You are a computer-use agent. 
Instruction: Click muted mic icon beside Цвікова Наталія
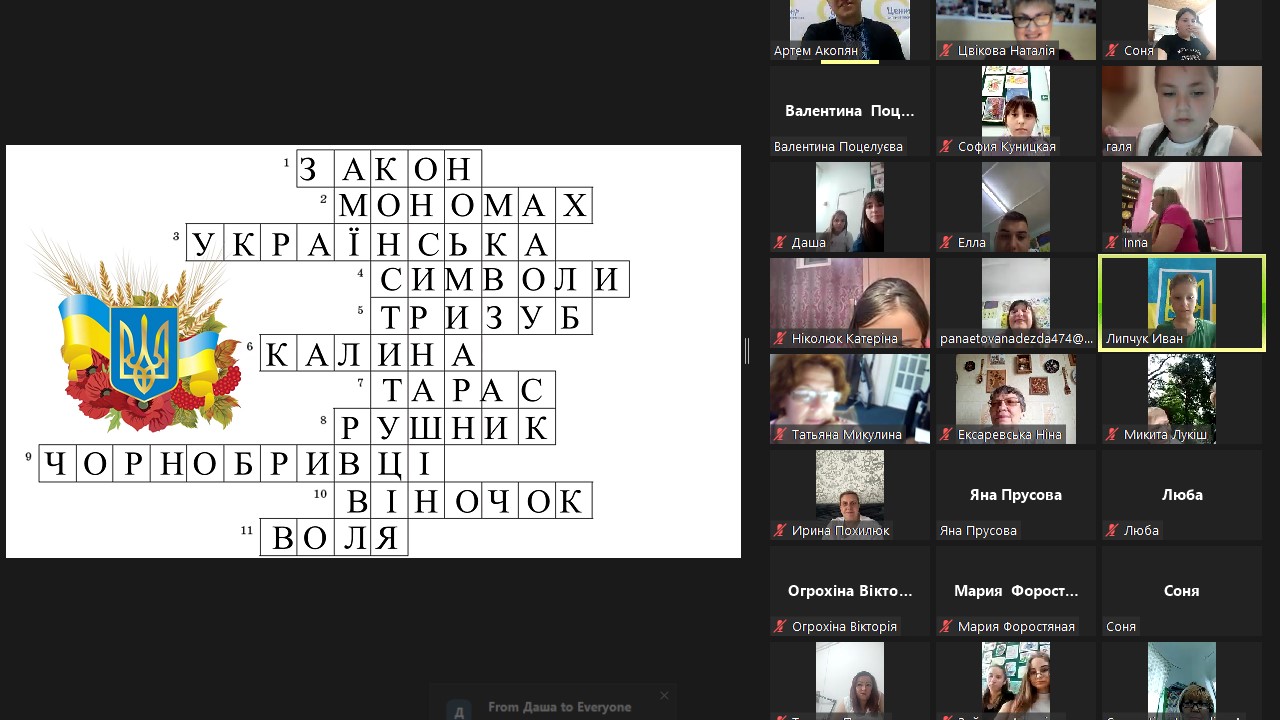click(945, 50)
